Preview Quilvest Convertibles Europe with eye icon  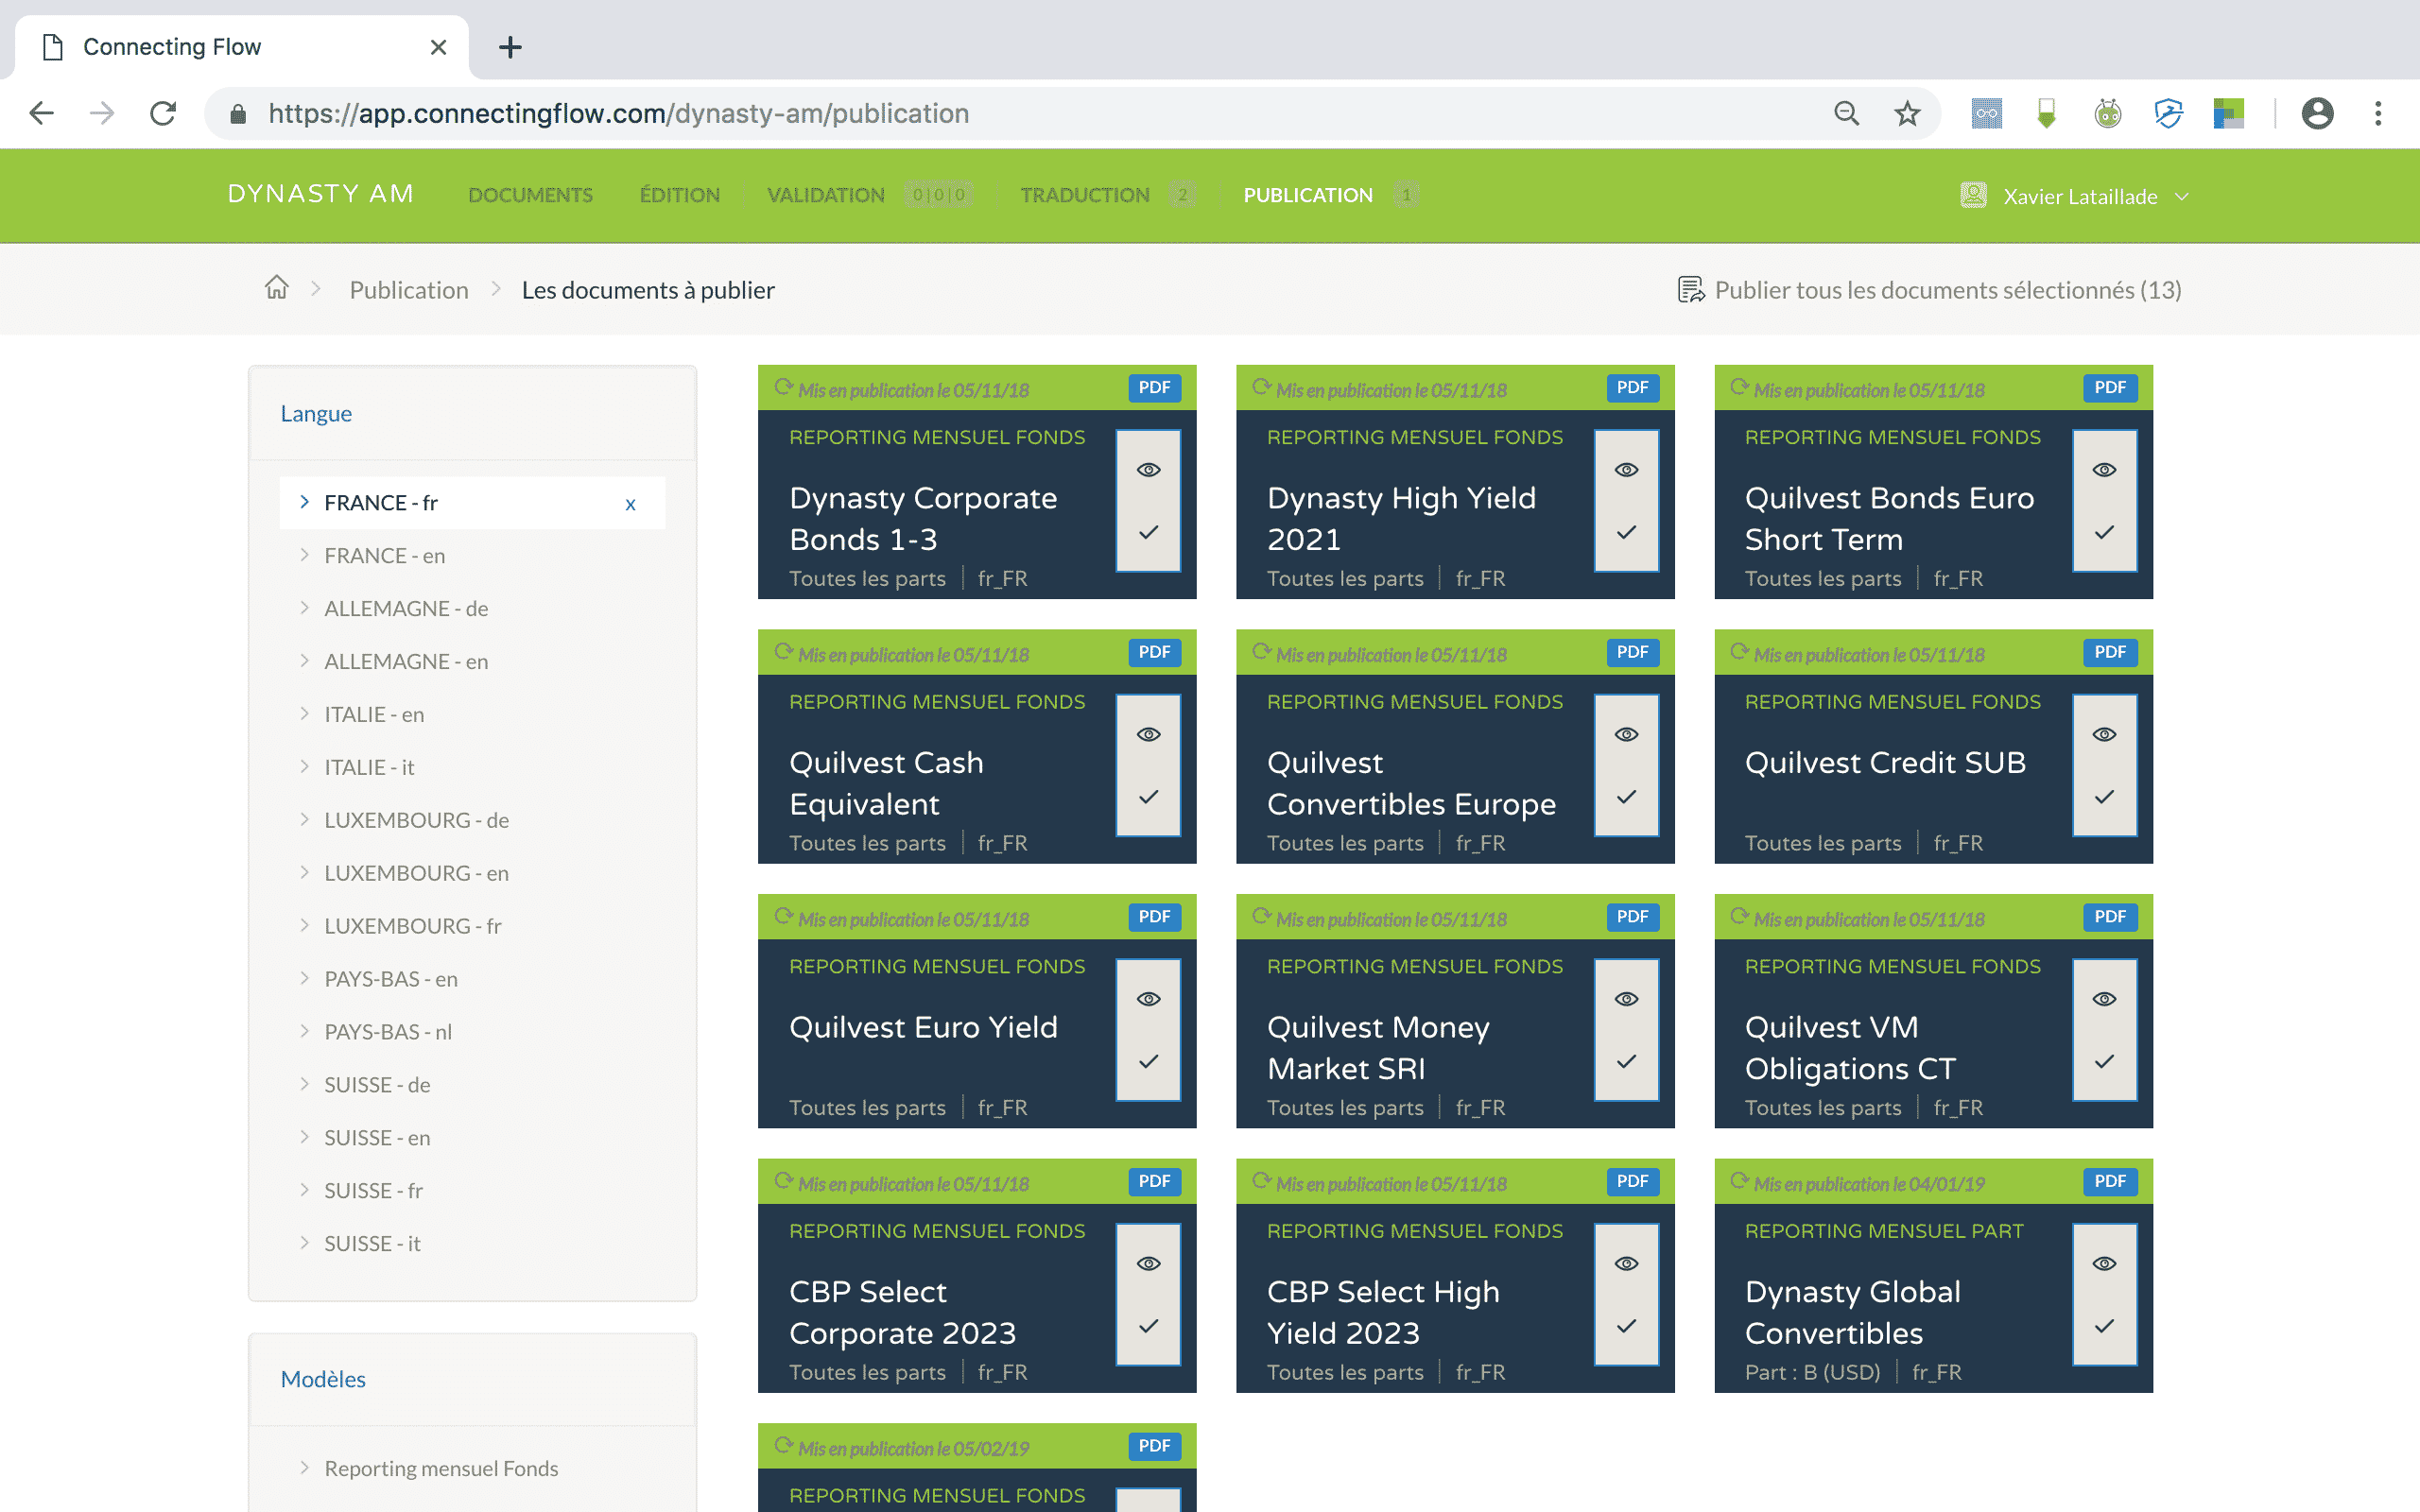(x=1626, y=734)
